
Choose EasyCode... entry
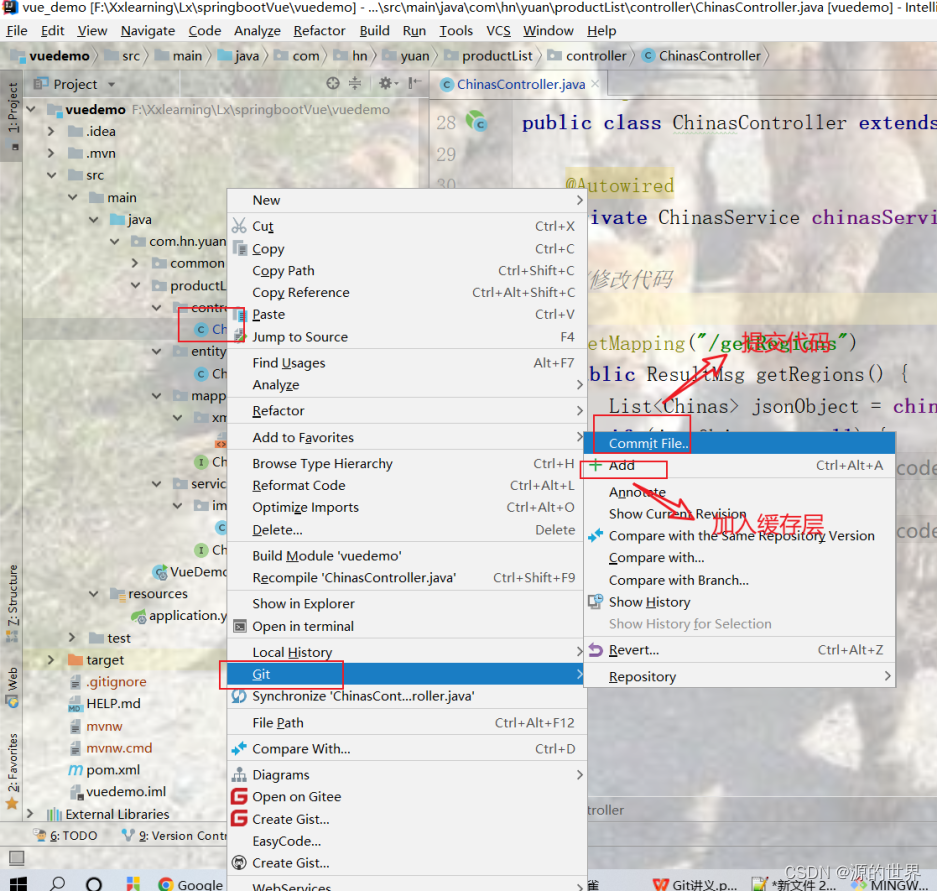click(x=406, y=841)
